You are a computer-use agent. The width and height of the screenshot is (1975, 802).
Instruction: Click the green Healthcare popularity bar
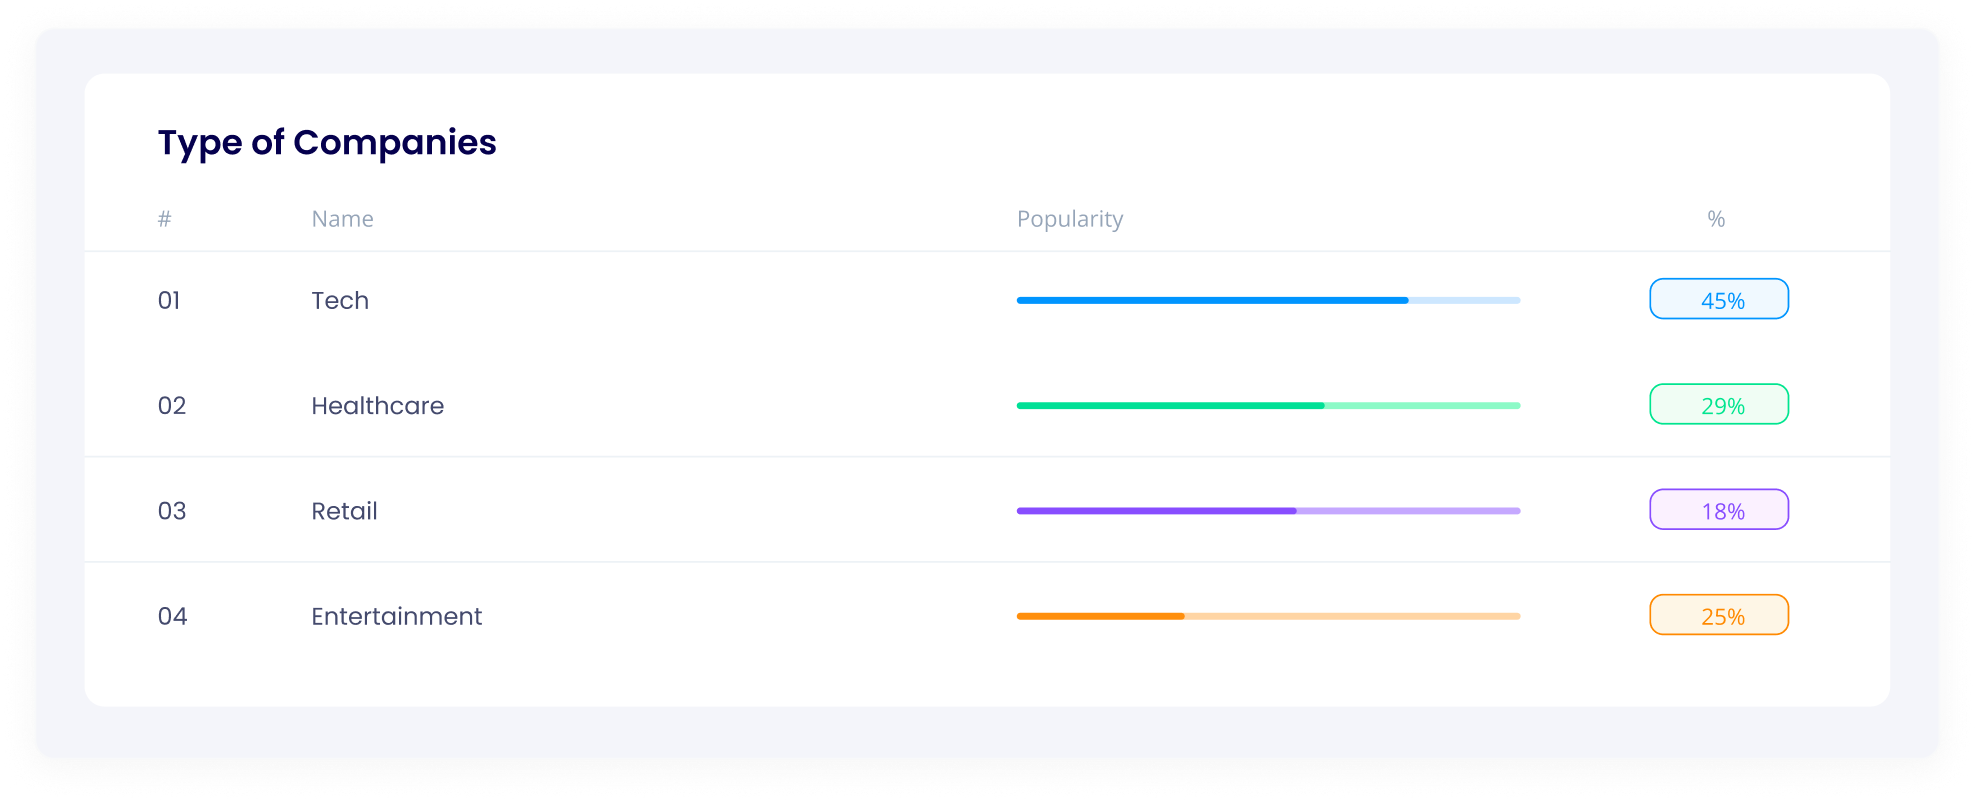click(1269, 405)
